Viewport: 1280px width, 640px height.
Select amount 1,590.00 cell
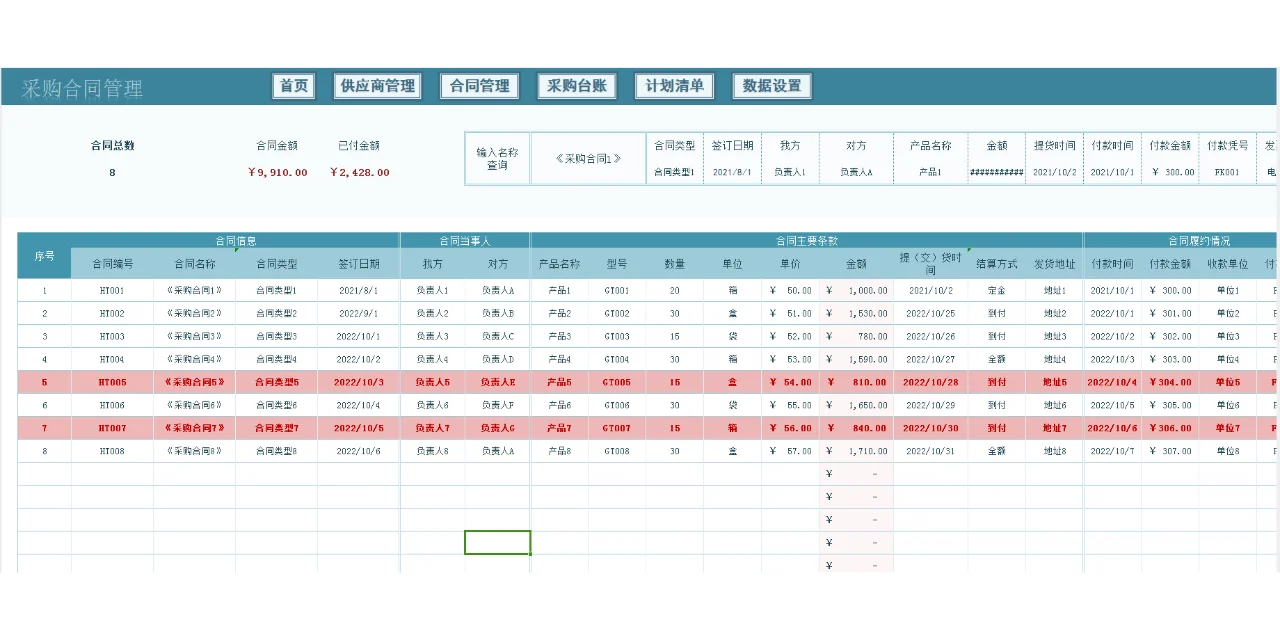(856, 359)
